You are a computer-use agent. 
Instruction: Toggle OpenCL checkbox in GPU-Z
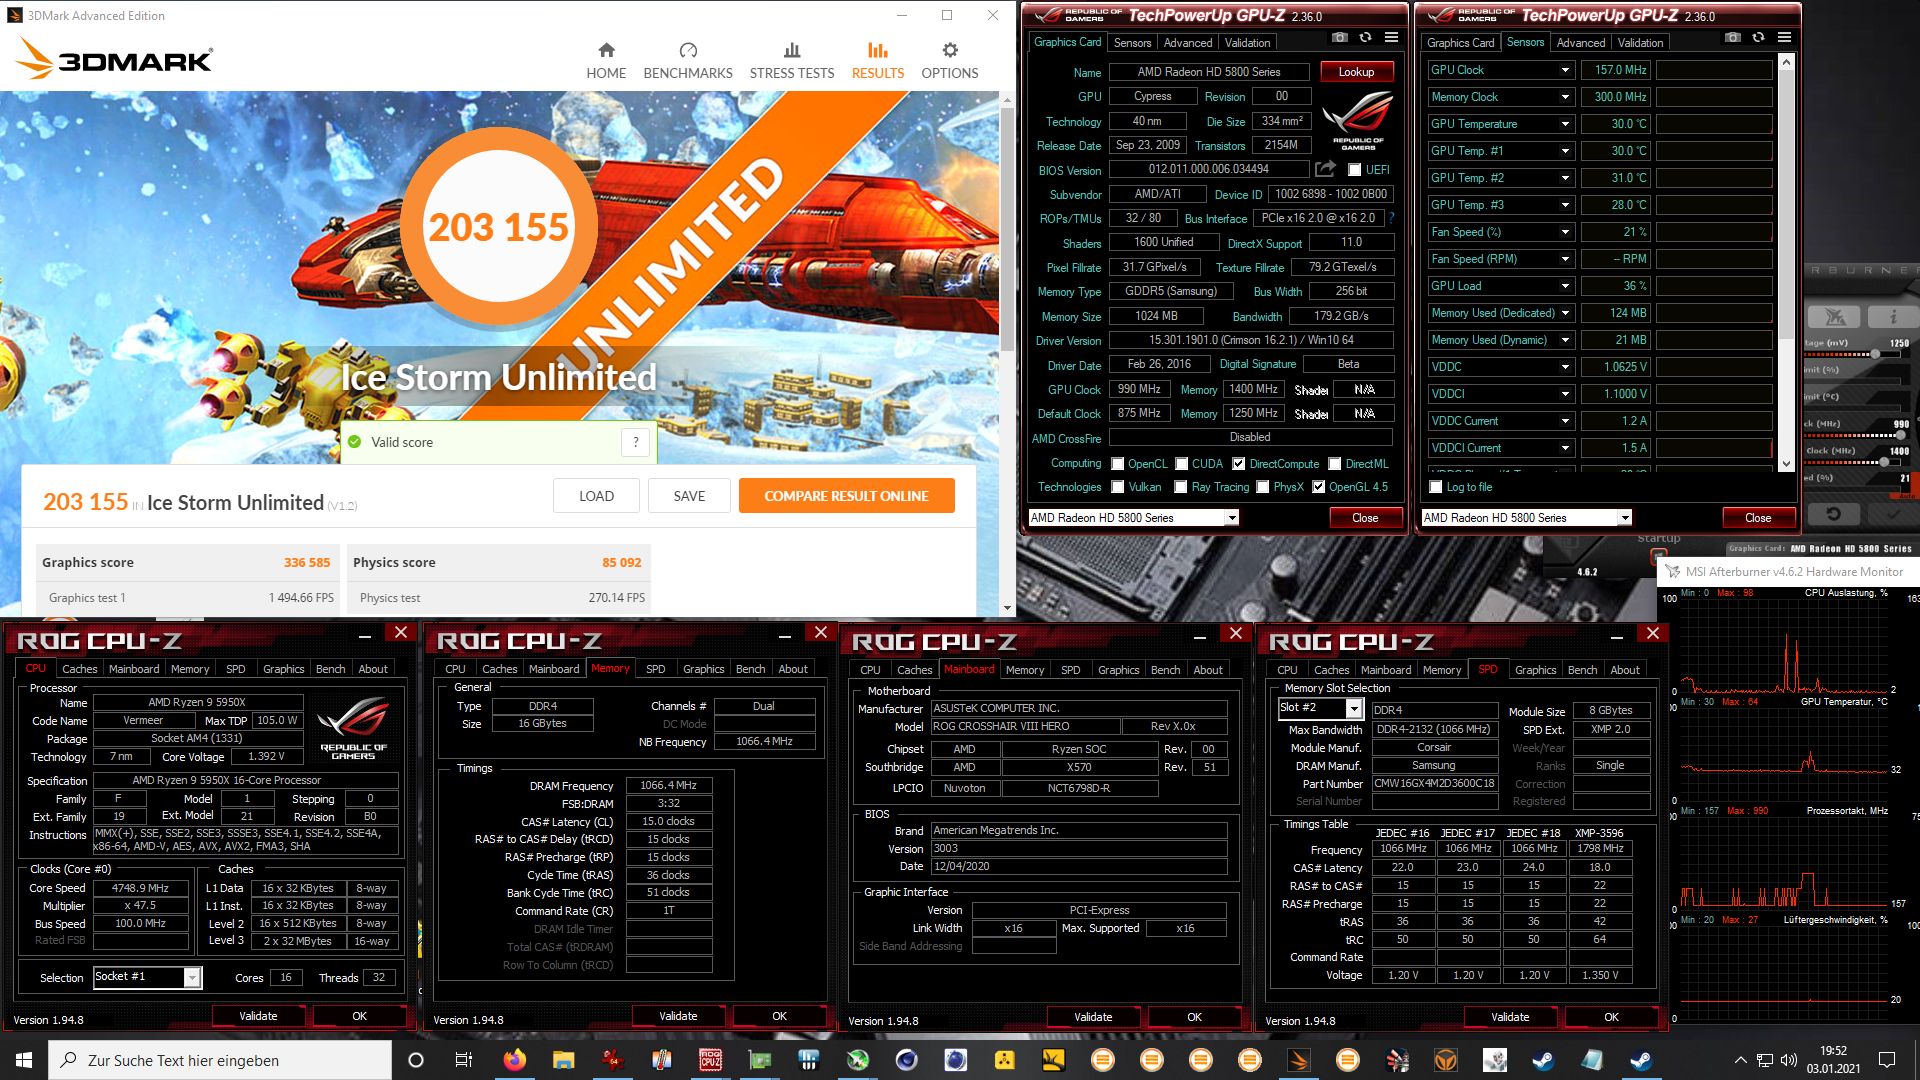coord(1118,464)
